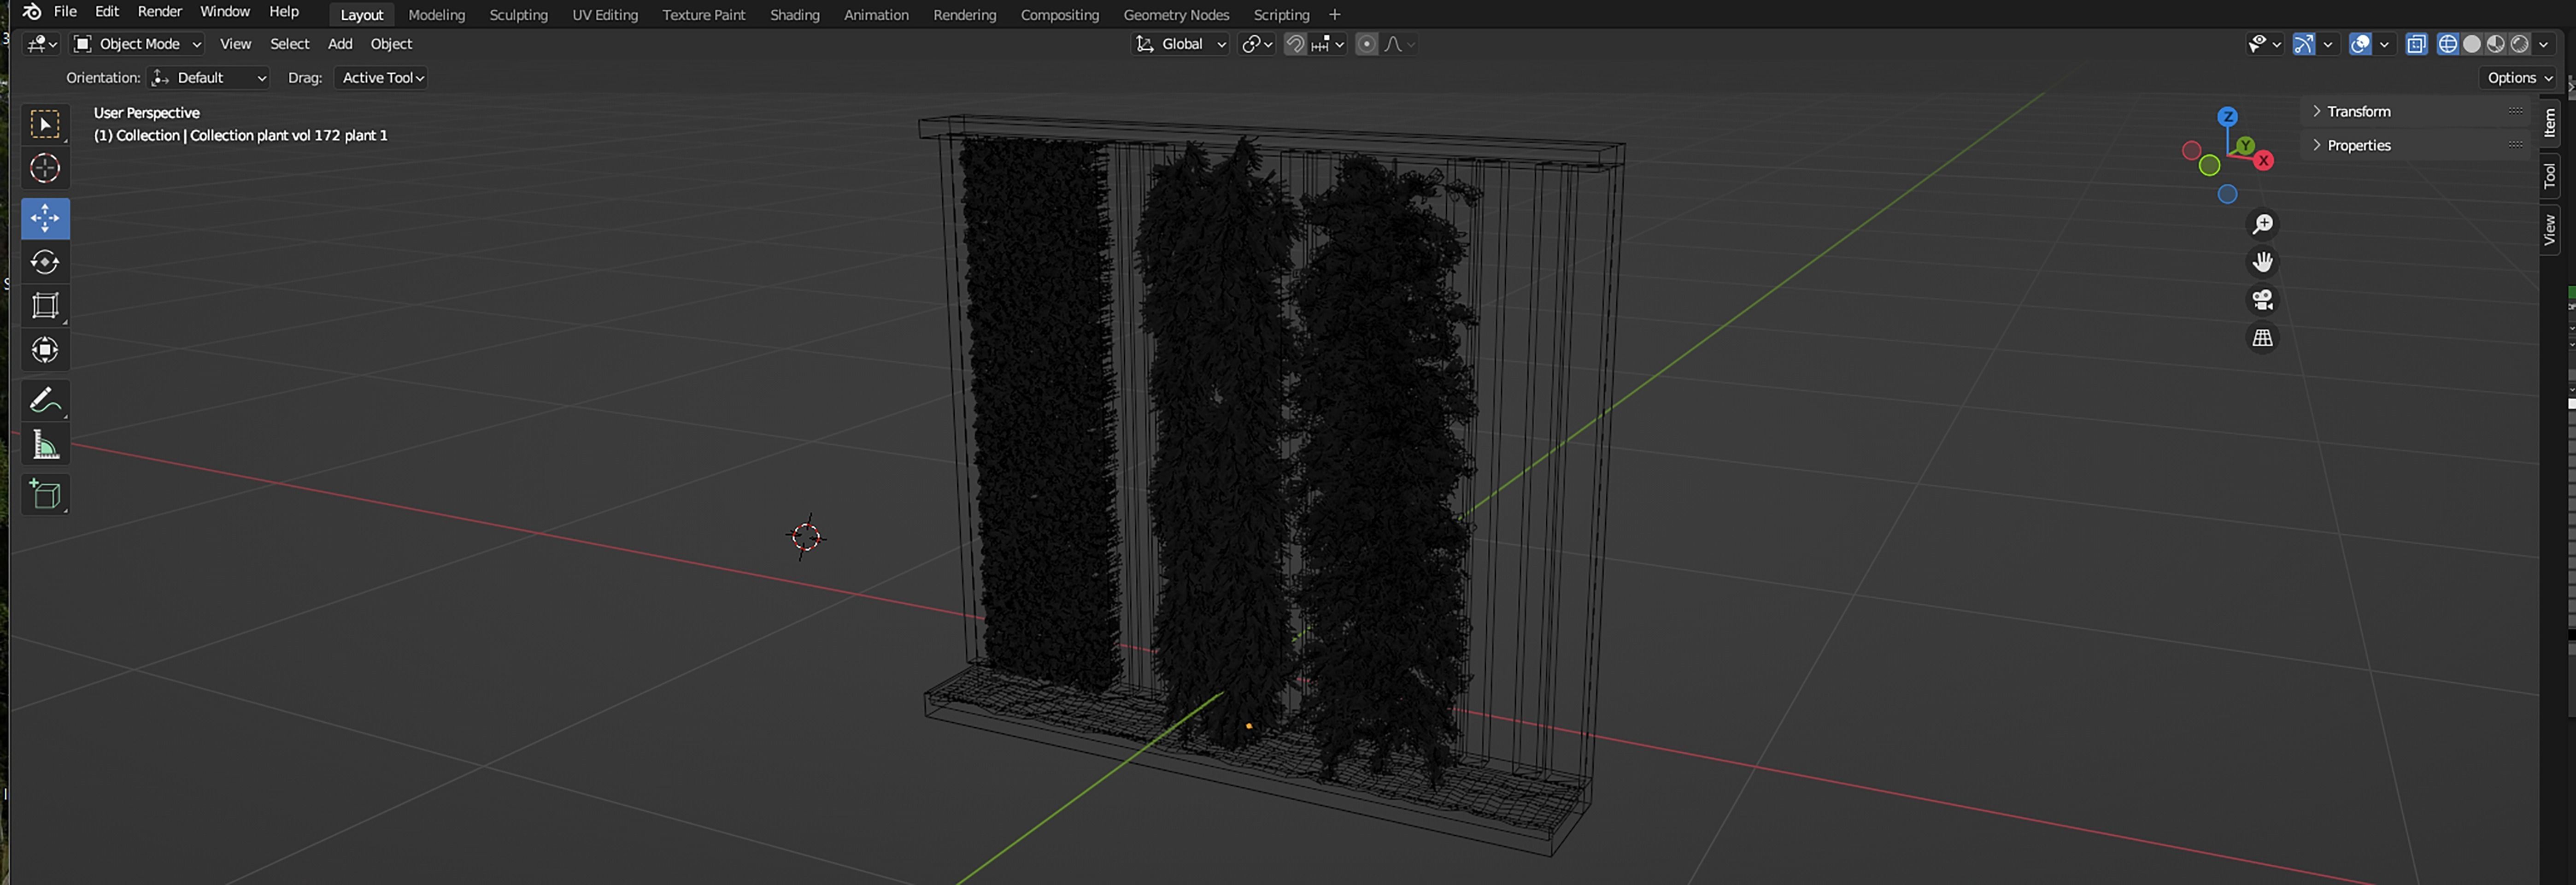This screenshot has height=885, width=2576.
Task: Toggle X-ray mode
Action: point(2416,44)
